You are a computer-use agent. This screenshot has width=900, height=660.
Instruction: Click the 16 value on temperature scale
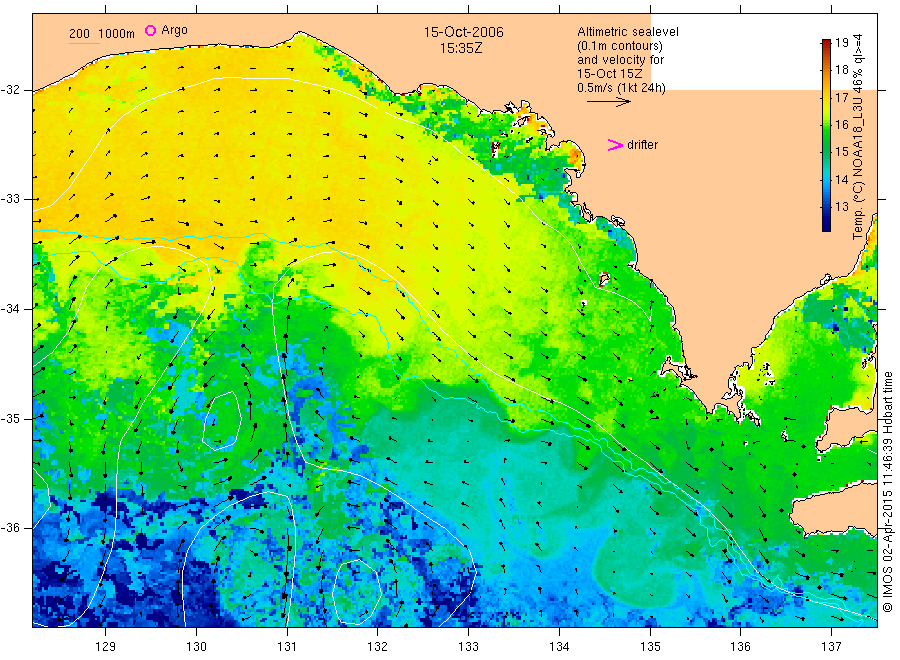(841, 125)
